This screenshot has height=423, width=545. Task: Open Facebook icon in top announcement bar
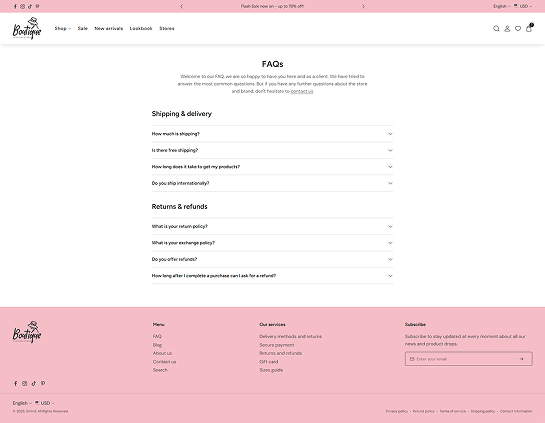pos(15,6)
